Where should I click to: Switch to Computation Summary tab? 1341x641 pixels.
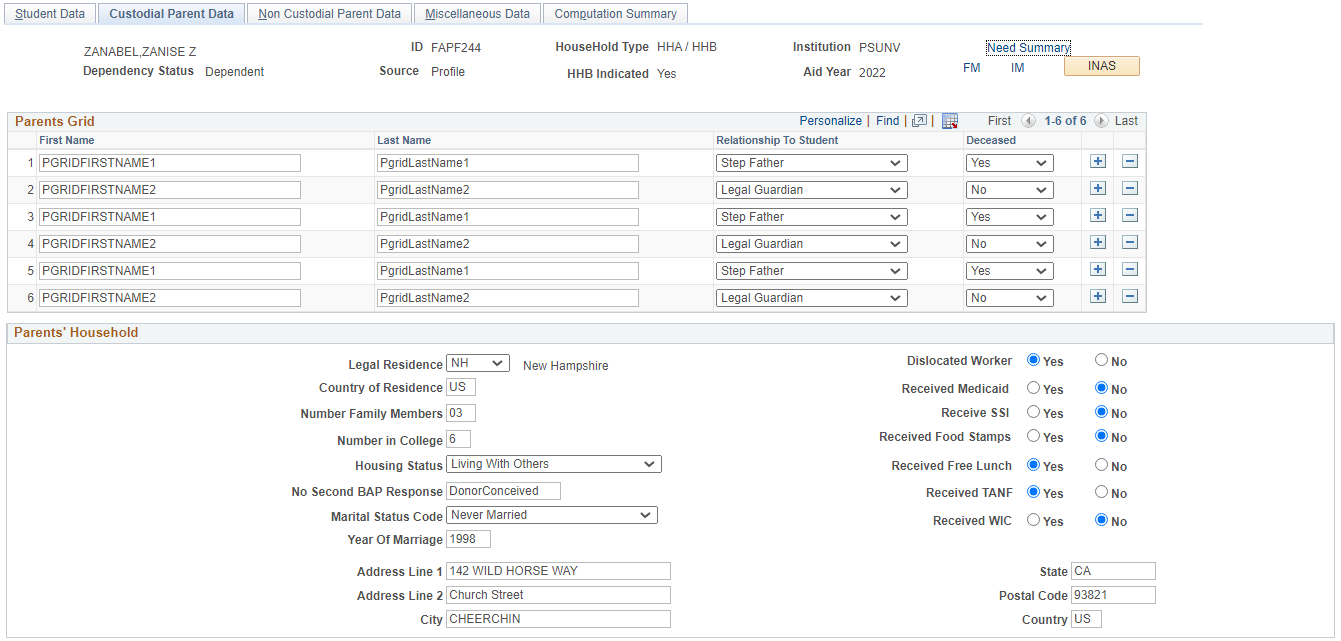click(615, 14)
